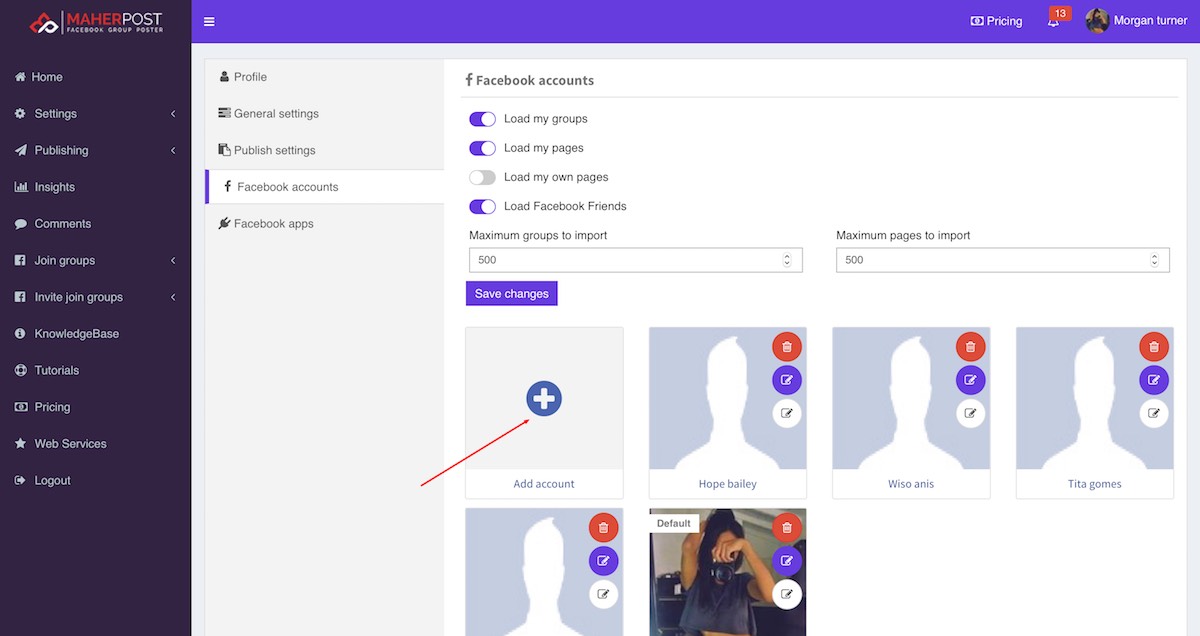Delete the Default account with photo
The image size is (1200, 636).
point(787,528)
